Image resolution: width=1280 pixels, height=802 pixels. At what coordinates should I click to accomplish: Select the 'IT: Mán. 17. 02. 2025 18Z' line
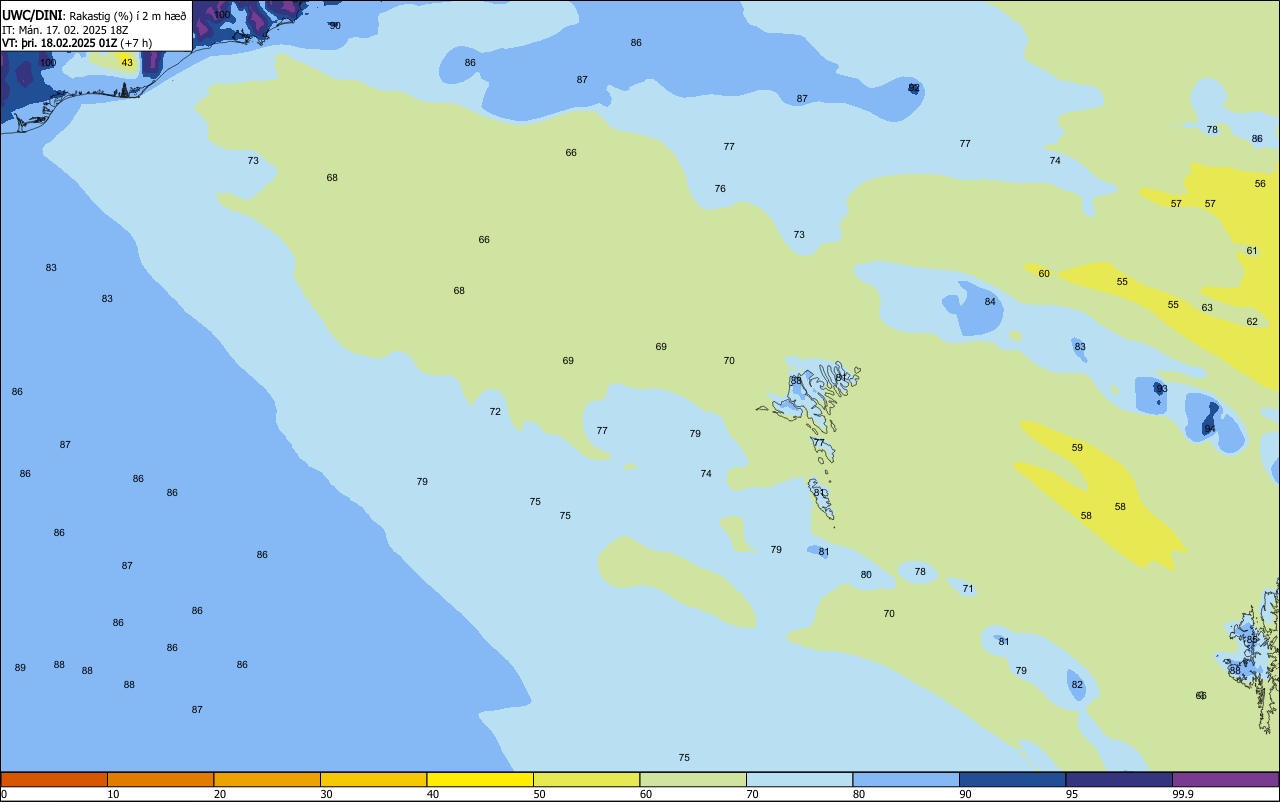tap(65, 29)
